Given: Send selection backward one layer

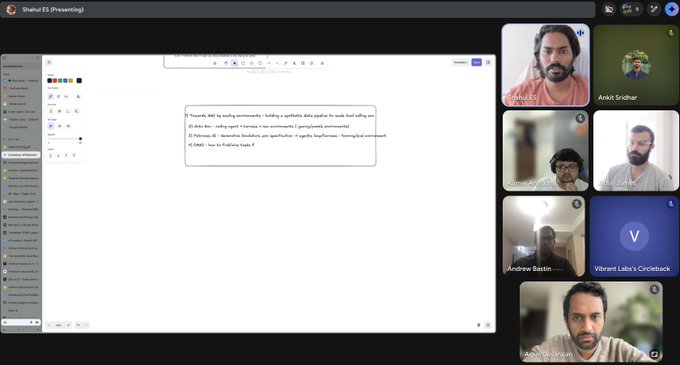Looking at the screenshot, I should 59,155.
